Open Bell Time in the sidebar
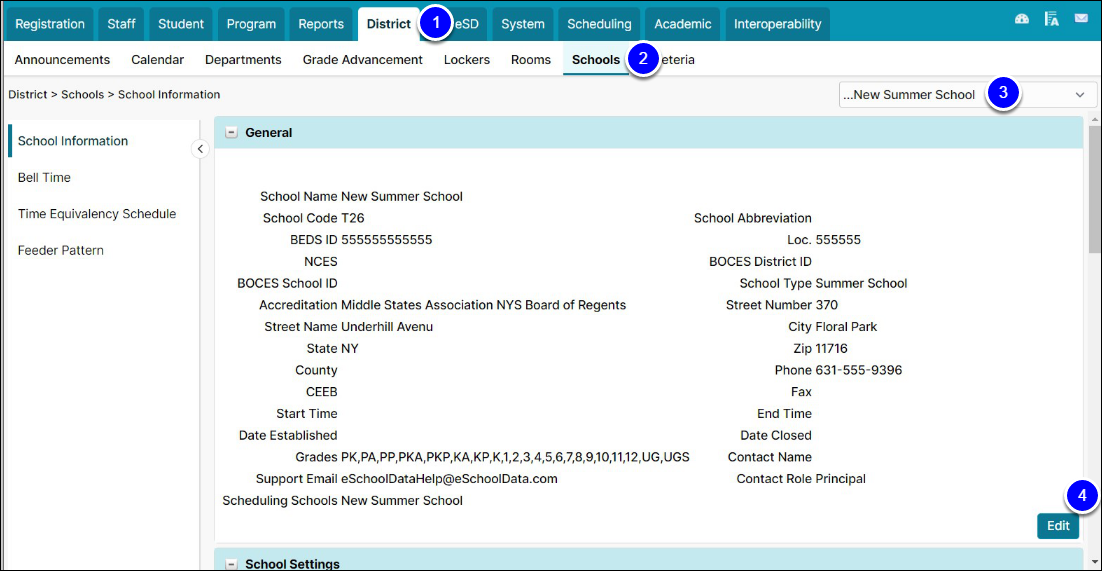Viewport: 1102px width, 571px height. click(44, 177)
